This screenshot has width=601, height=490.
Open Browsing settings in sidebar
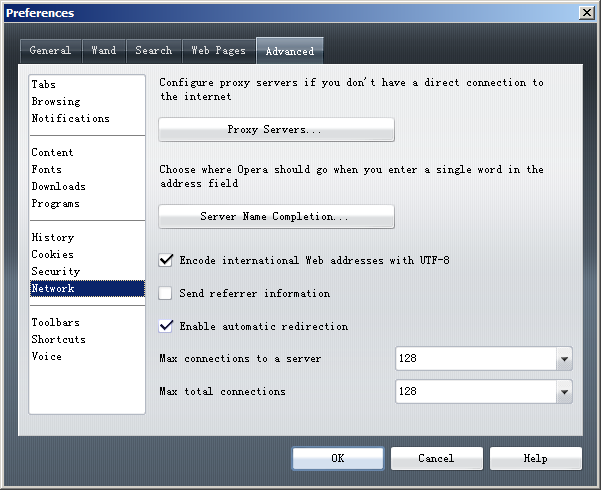click(x=87, y=101)
